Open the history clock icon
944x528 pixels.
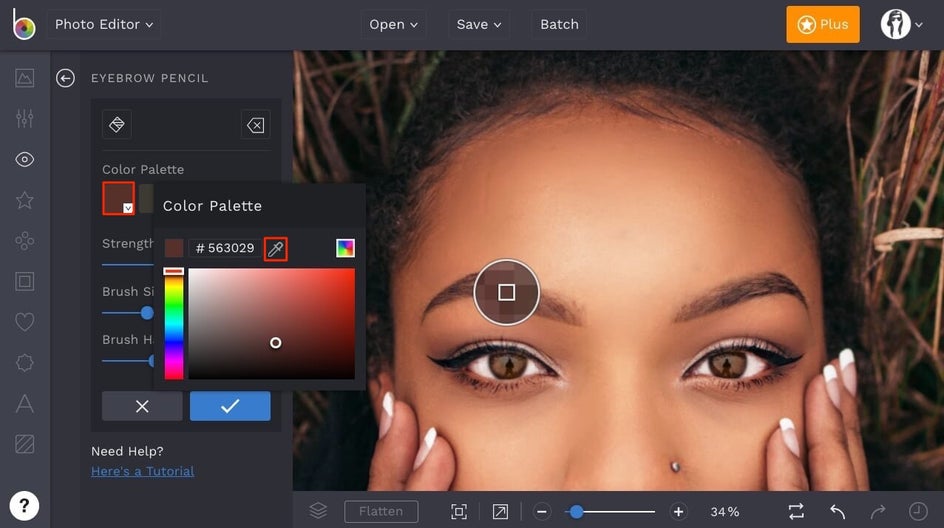918,512
